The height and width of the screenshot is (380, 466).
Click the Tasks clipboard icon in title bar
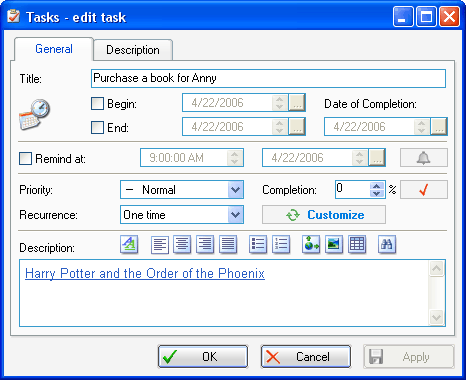tap(13, 16)
